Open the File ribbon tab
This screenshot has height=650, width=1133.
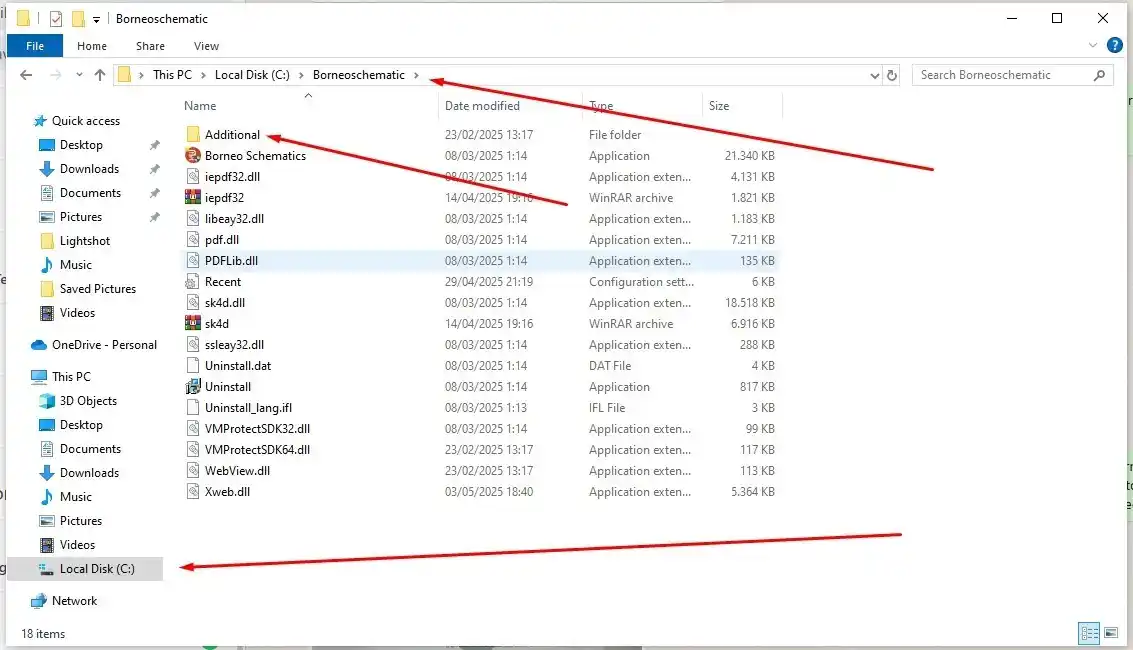(x=35, y=46)
